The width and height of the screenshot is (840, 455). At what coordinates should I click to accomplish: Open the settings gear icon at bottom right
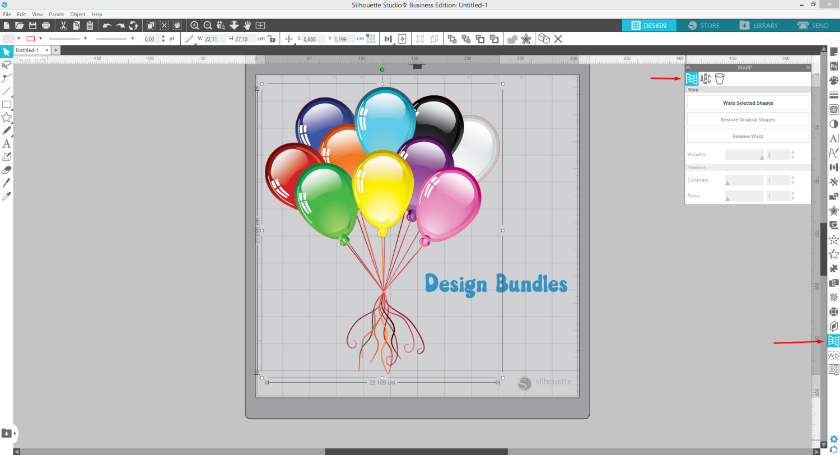pos(834,439)
